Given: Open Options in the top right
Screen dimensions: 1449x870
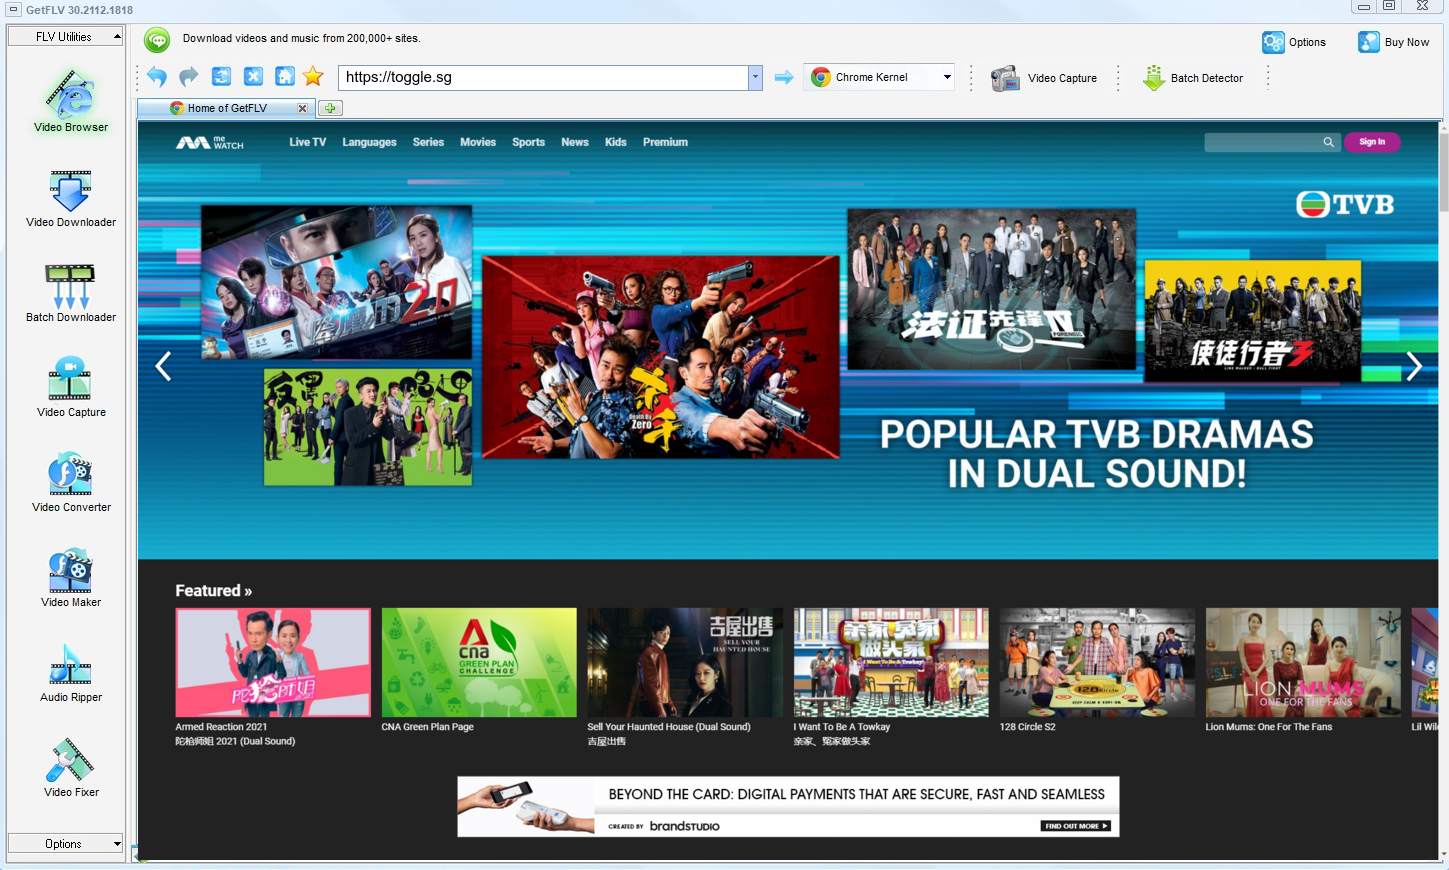Looking at the screenshot, I should [1294, 42].
